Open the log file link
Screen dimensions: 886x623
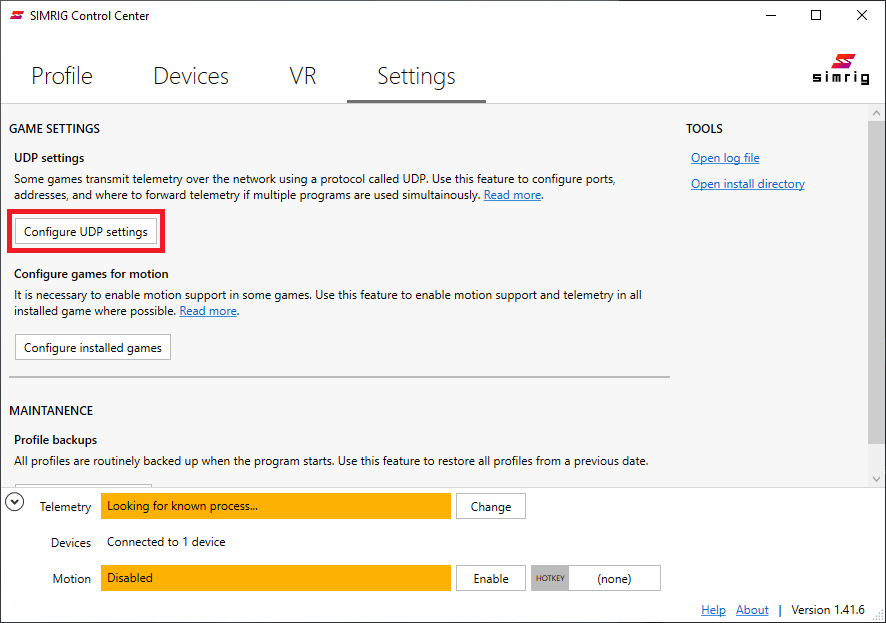pos(725,158)
